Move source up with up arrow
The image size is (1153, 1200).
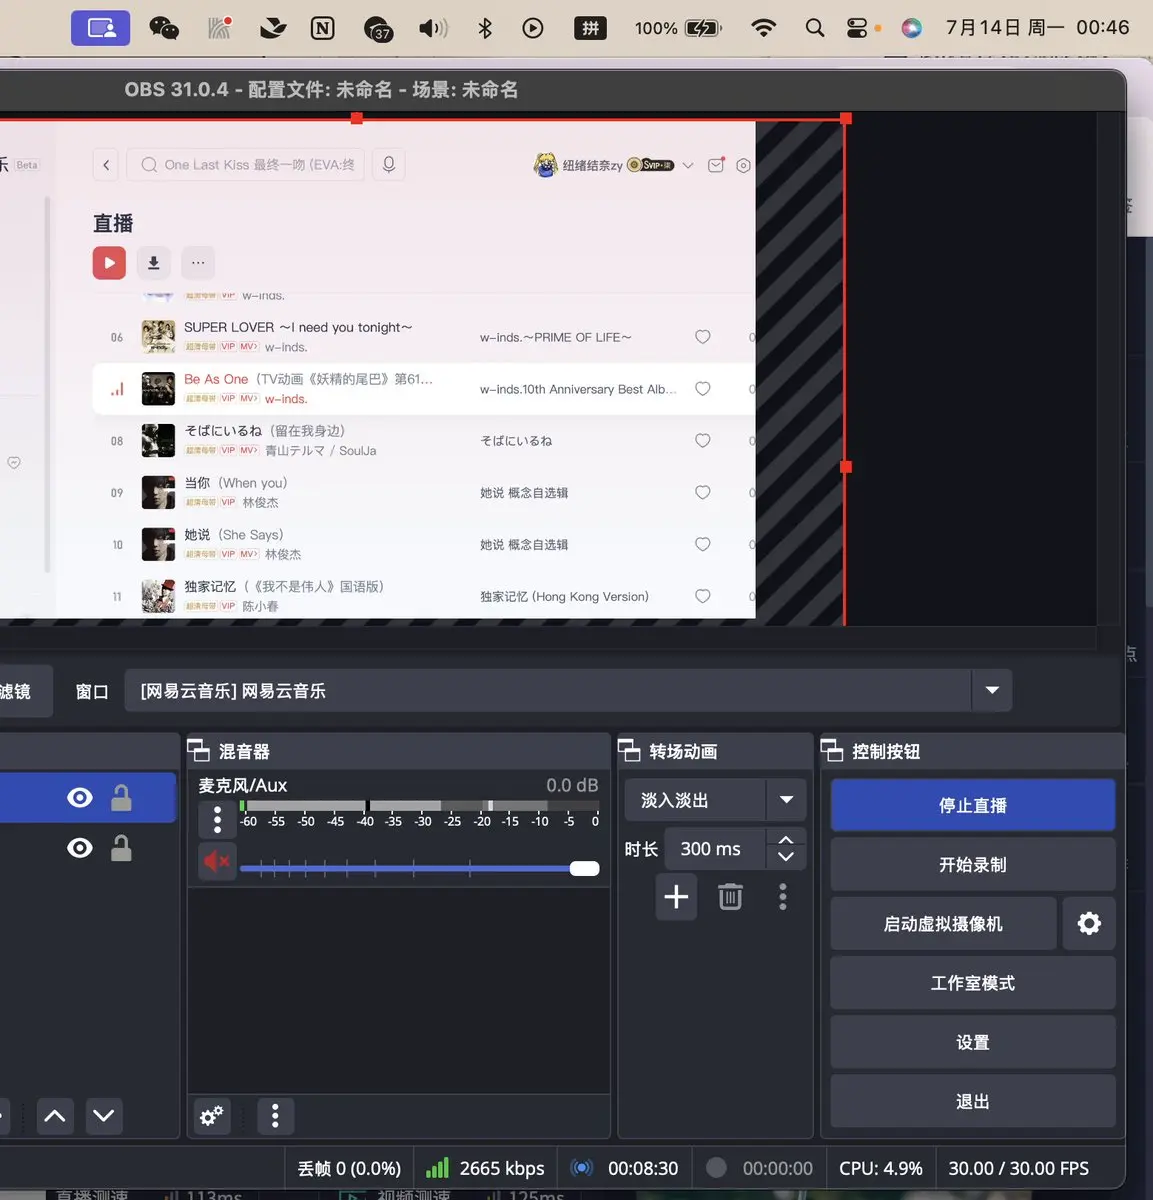55,1116
